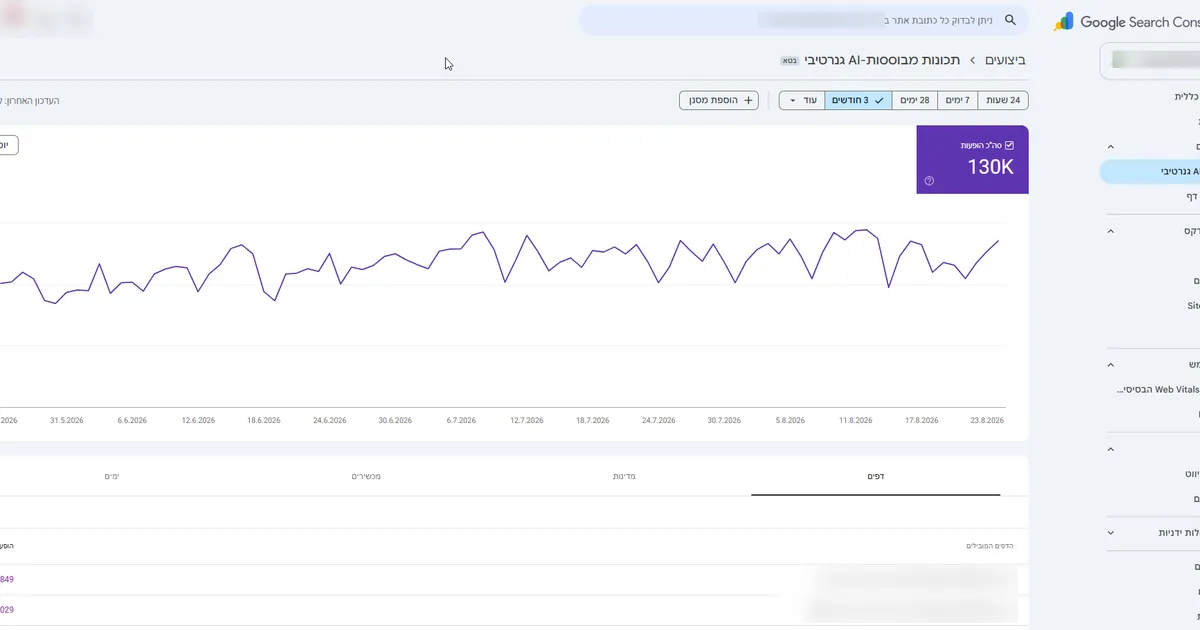The height and width of the screenshot is (630, 1200).
Task: Click the 130K total impressions metric card
Action: [973, 160]
